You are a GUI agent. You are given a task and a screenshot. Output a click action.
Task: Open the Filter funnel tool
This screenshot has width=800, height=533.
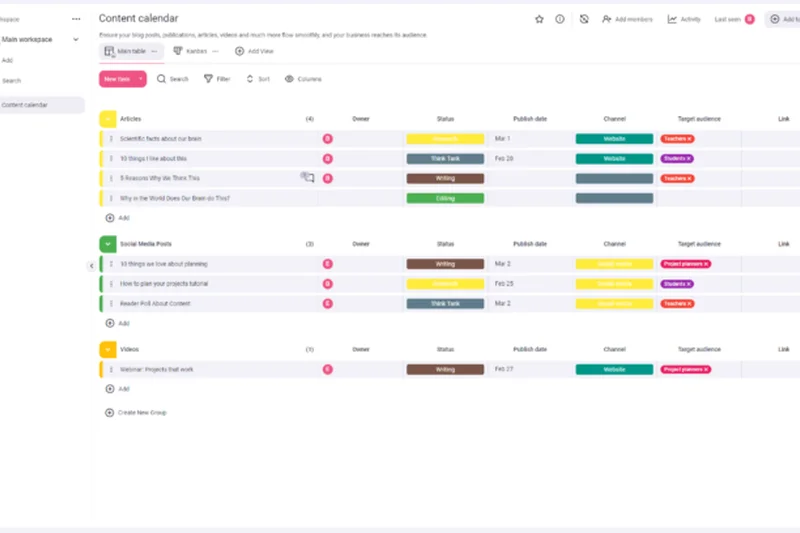[208, 79]
